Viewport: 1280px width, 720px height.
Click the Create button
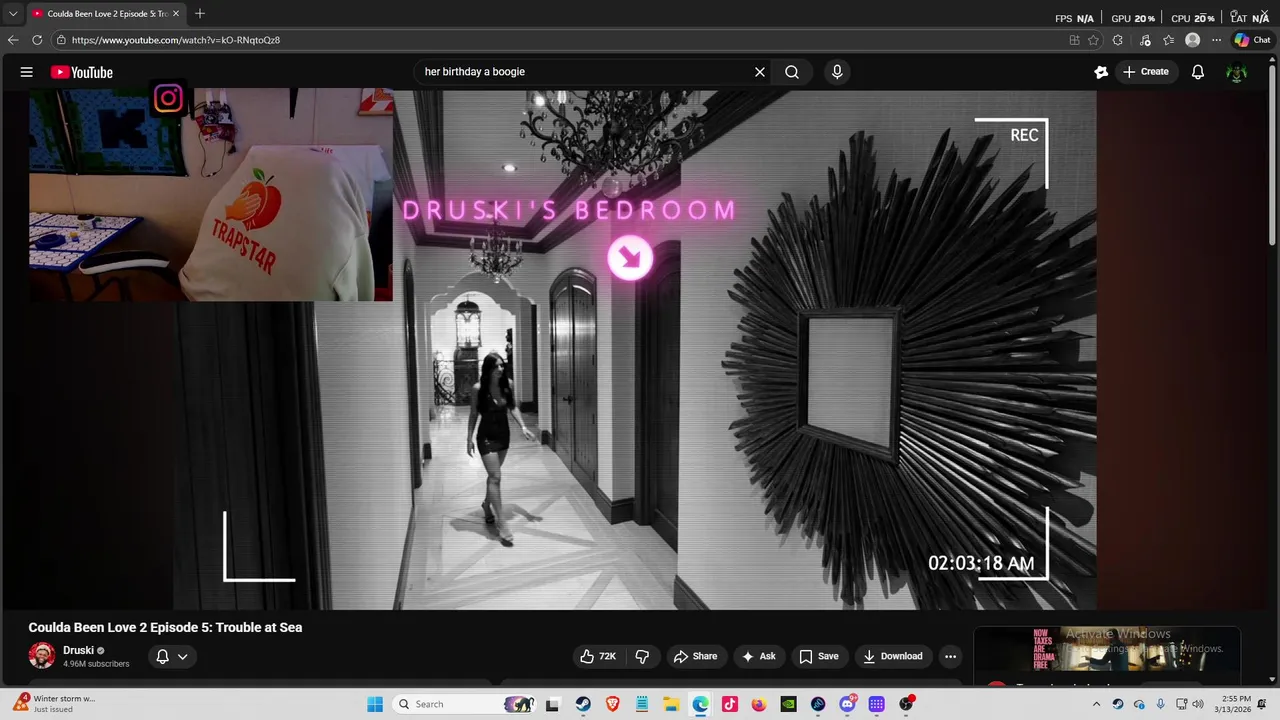[x=1146, y=72]
